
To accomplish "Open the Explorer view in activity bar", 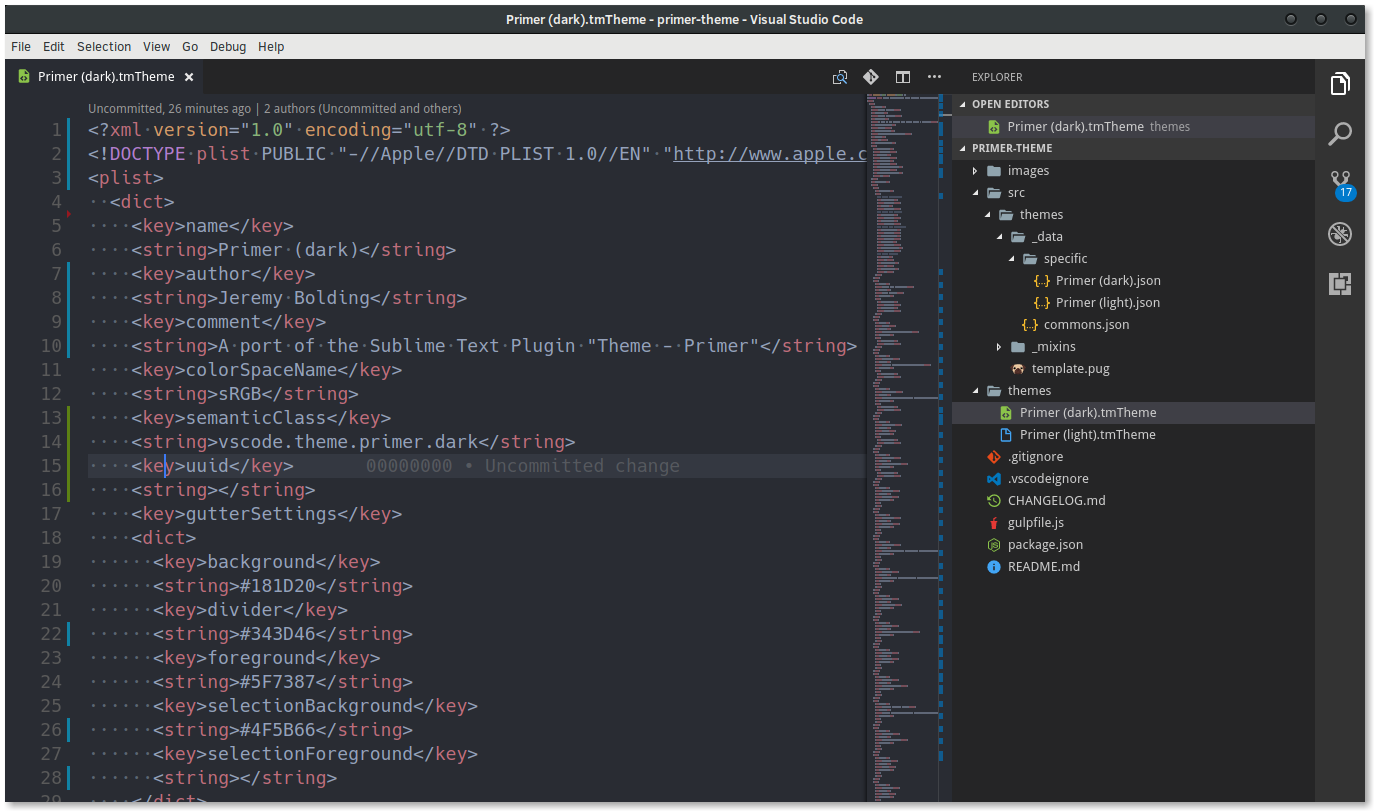I will pyautogui.click(x=1340, y=84).
